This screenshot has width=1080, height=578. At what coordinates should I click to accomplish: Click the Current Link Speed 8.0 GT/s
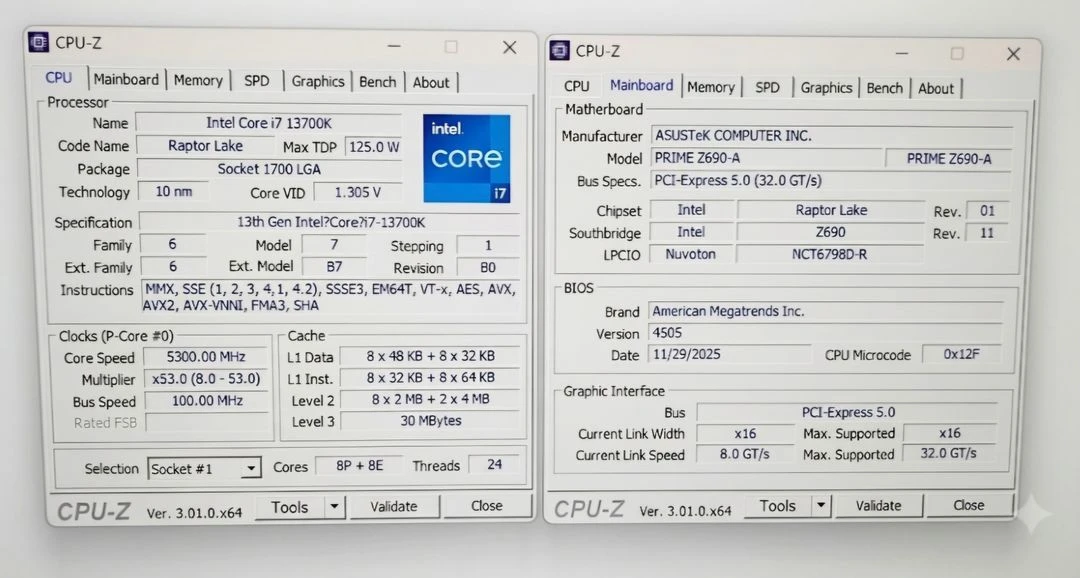pyautogui.click(x=745, y=454)
